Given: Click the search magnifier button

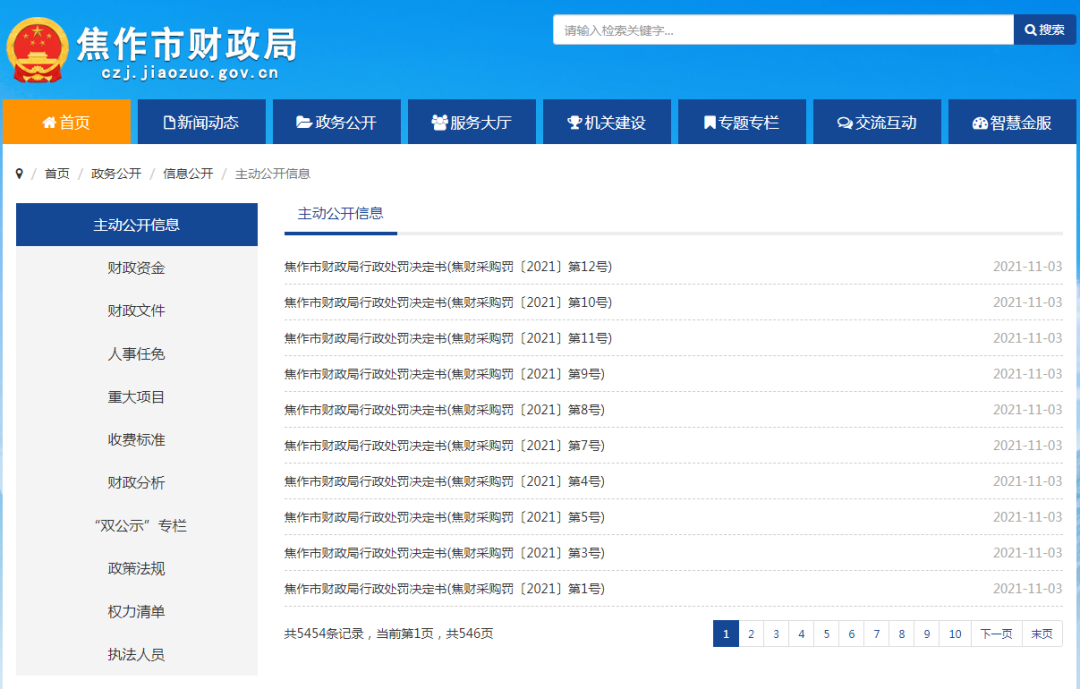Looking at the screenshot, I should [x=1044, y=30].
